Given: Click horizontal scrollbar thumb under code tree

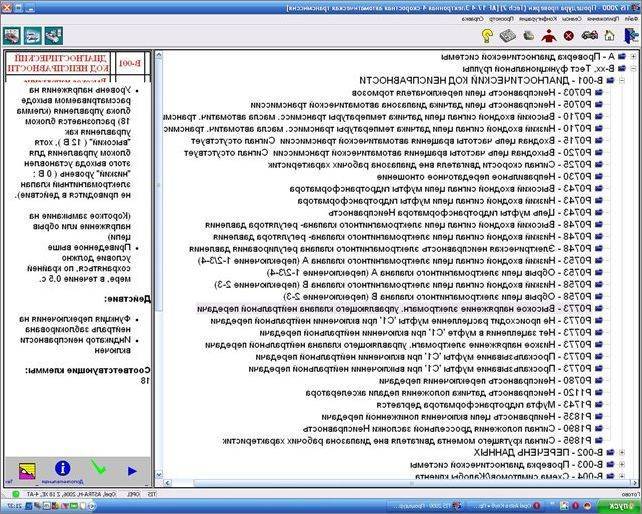Looking at the screenshot, I should [414, 484].
